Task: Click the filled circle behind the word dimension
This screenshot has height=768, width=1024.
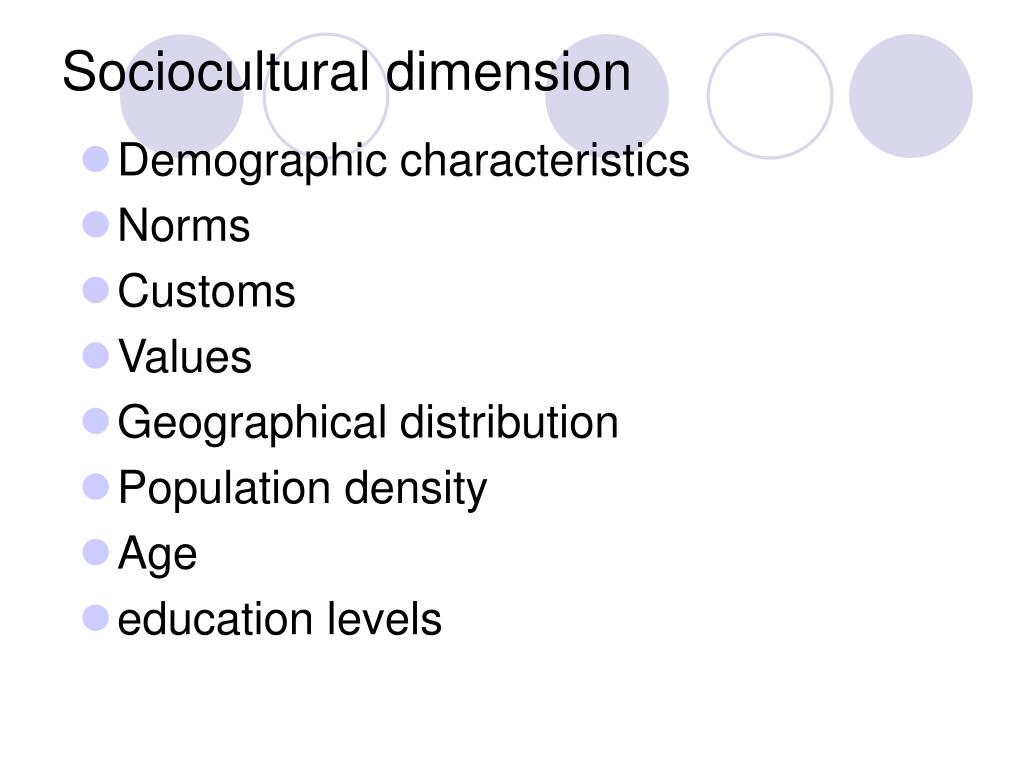Action: pyautogui.click(x=607, y=96)
